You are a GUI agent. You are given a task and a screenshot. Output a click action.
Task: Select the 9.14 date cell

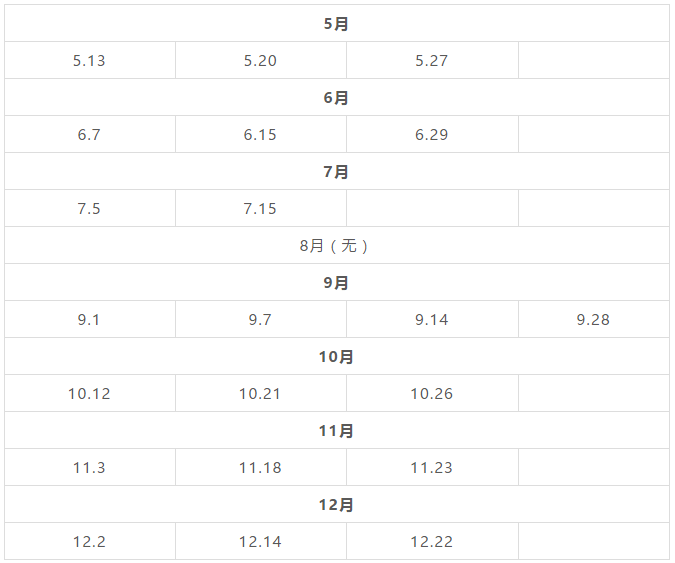[x=432, y=319]
